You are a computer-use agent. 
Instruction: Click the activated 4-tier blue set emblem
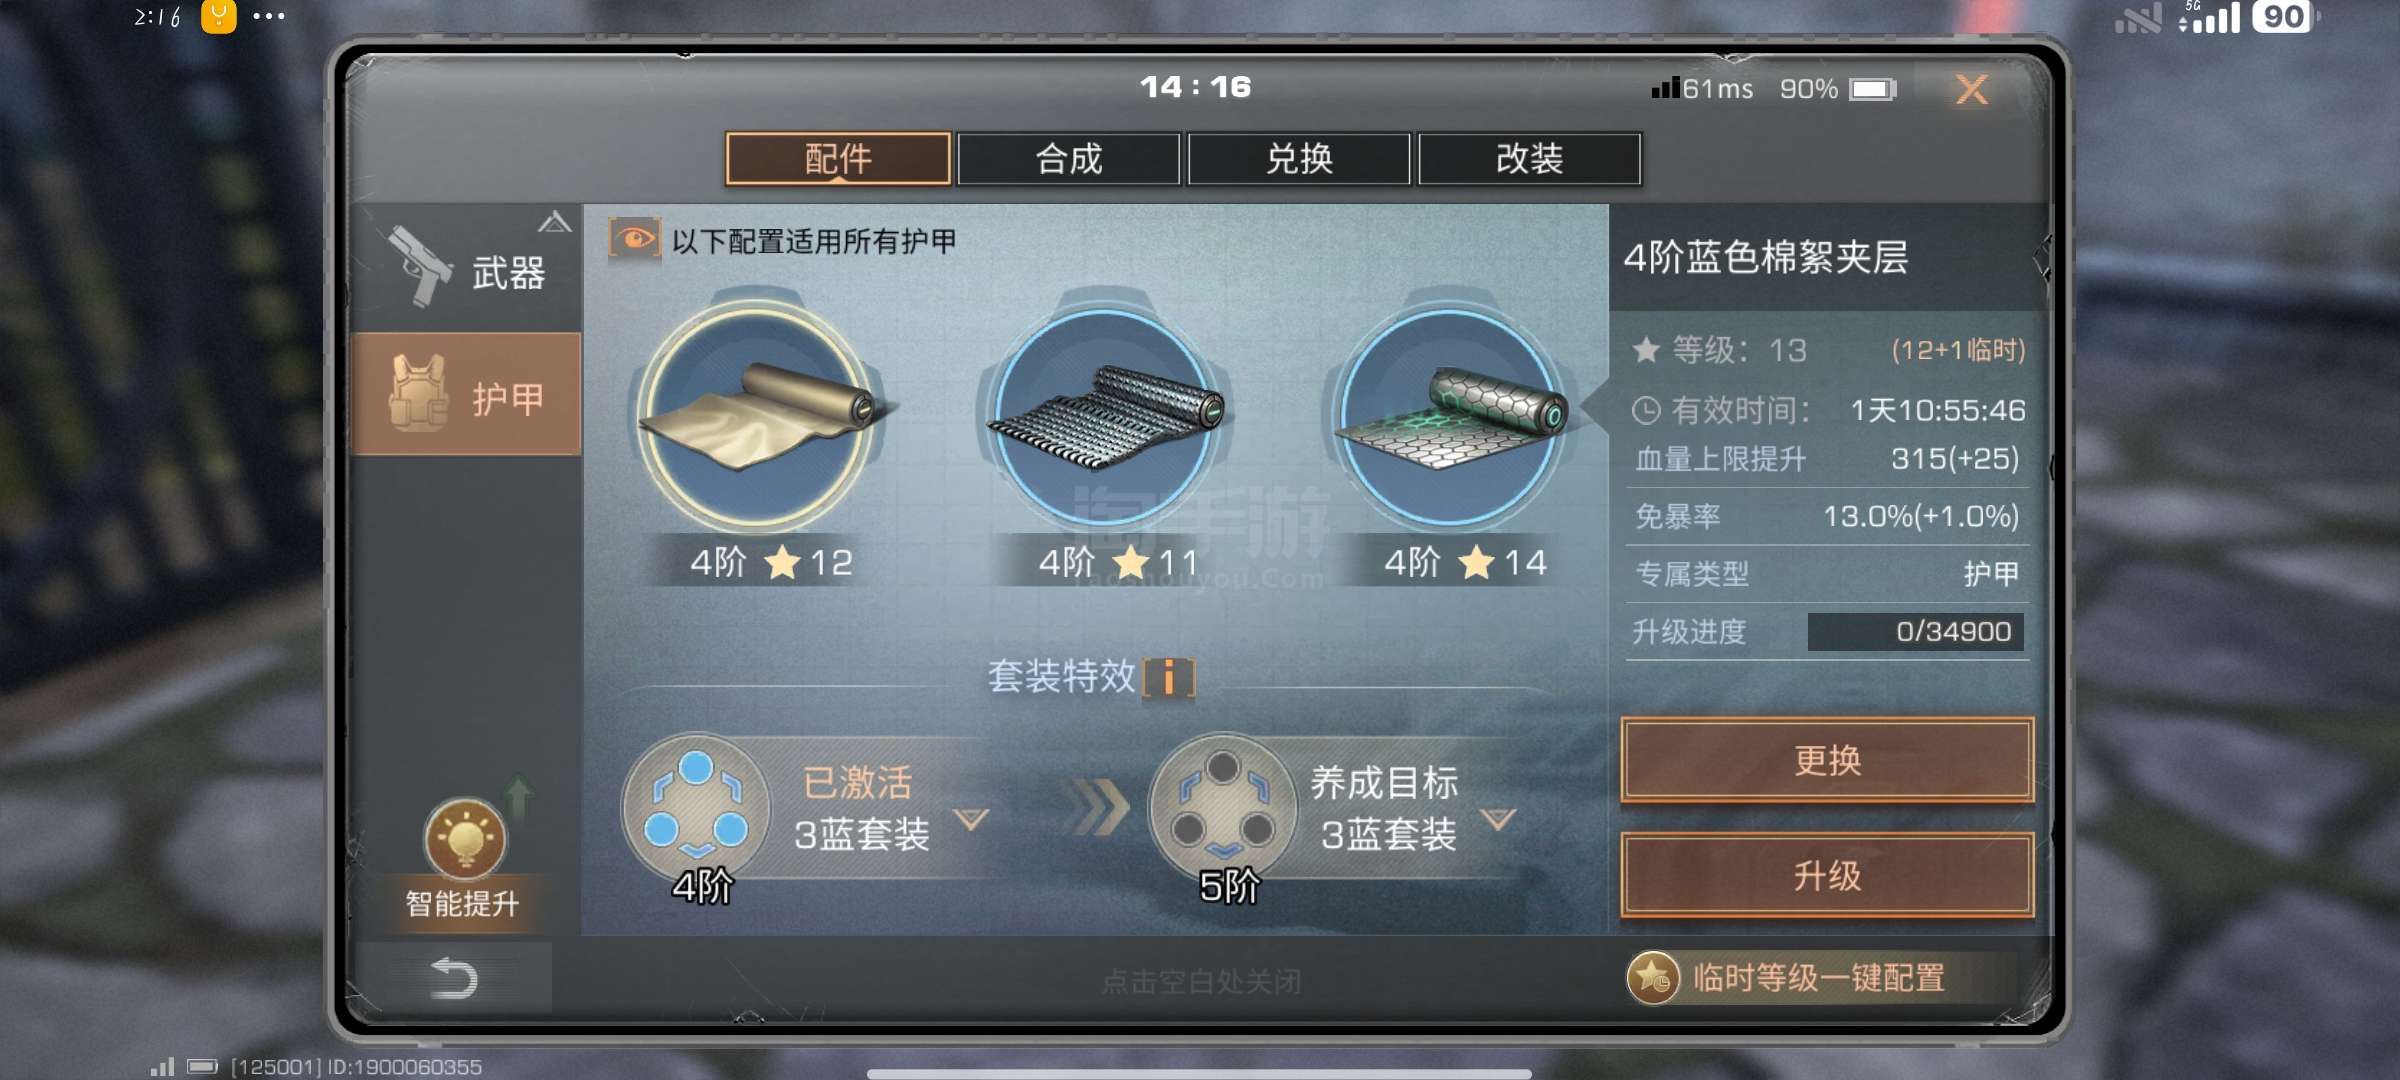pos(696,810)
